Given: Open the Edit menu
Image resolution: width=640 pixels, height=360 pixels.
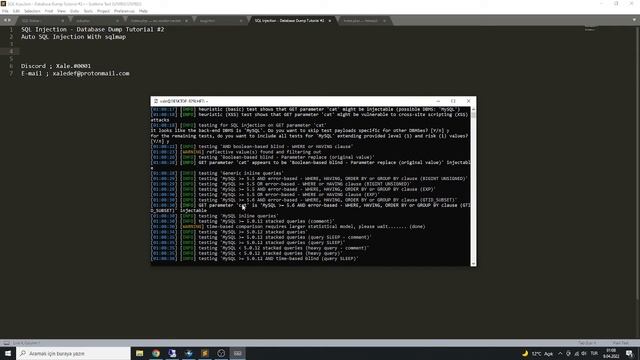Looking at the screenshot, I should click(16, 11).
